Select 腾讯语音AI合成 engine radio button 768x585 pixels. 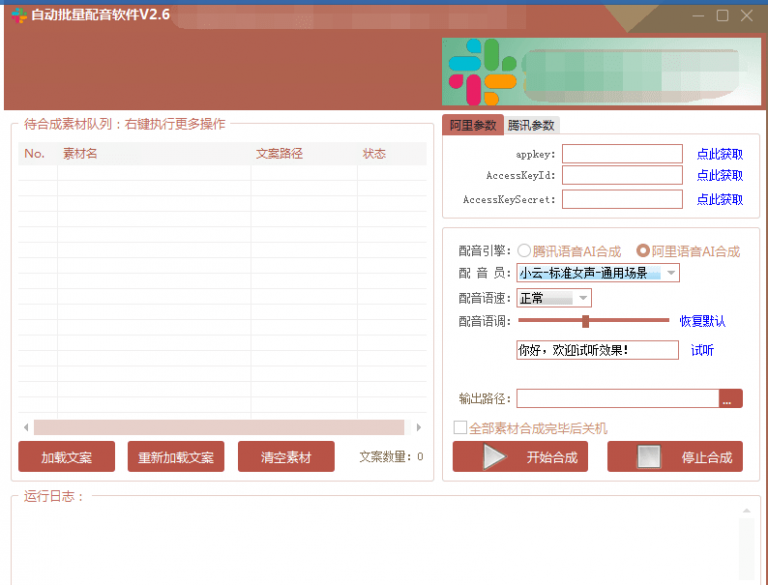coord(524,251)
